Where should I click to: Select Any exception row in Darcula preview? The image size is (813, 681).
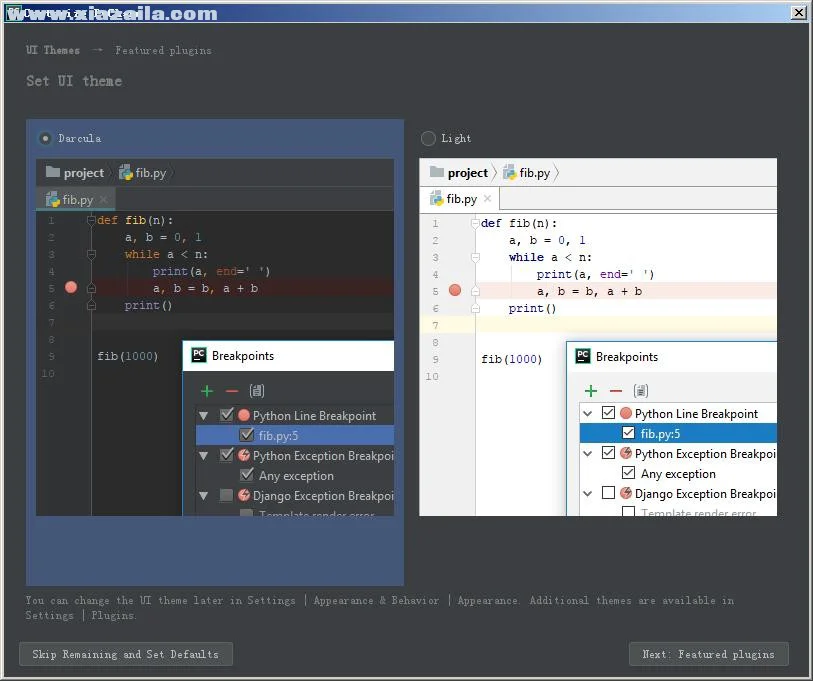click(295, 475)
